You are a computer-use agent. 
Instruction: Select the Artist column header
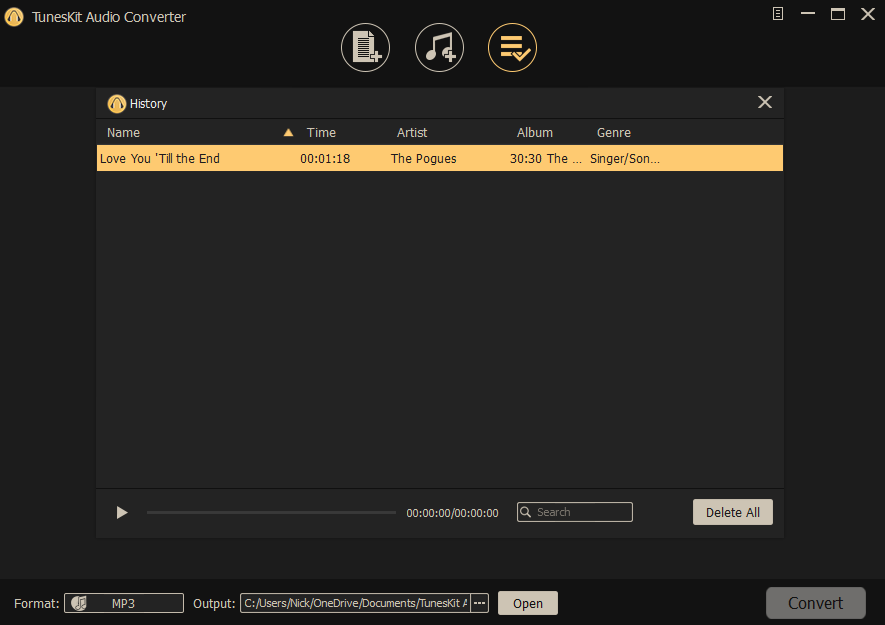(x=412, y=132)
